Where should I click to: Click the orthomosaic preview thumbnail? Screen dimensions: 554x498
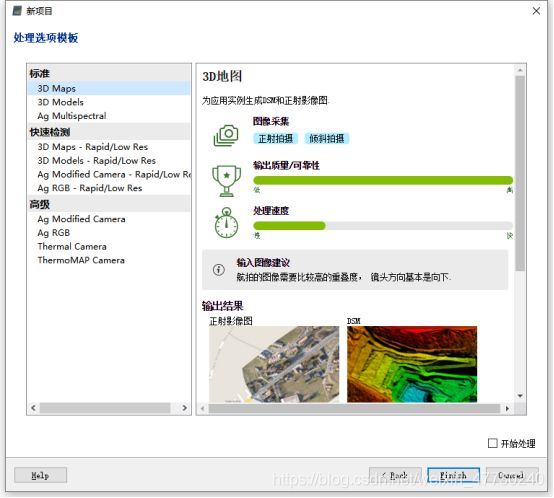coord(274,364)
